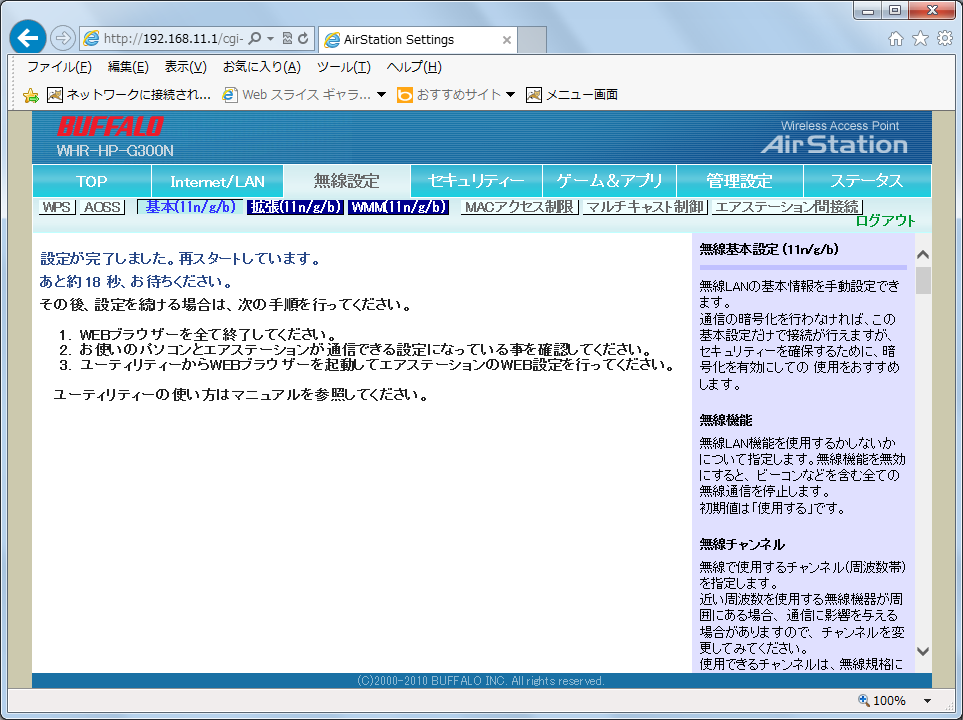Image resolution: width=963 pixels, height=720 pixels.
Task: Click the Favorites star icon
Action: click(x=920, y=39)
